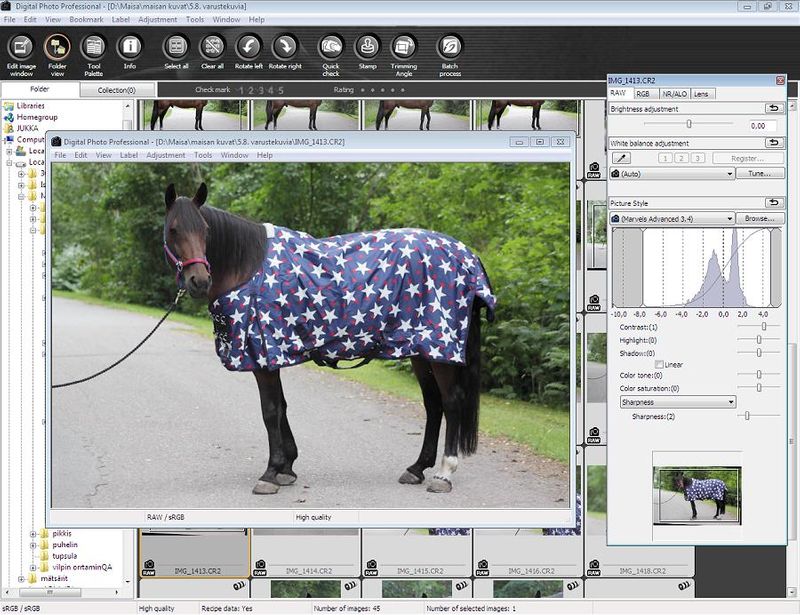
Task: Launch Quick check
Action: 331,55
